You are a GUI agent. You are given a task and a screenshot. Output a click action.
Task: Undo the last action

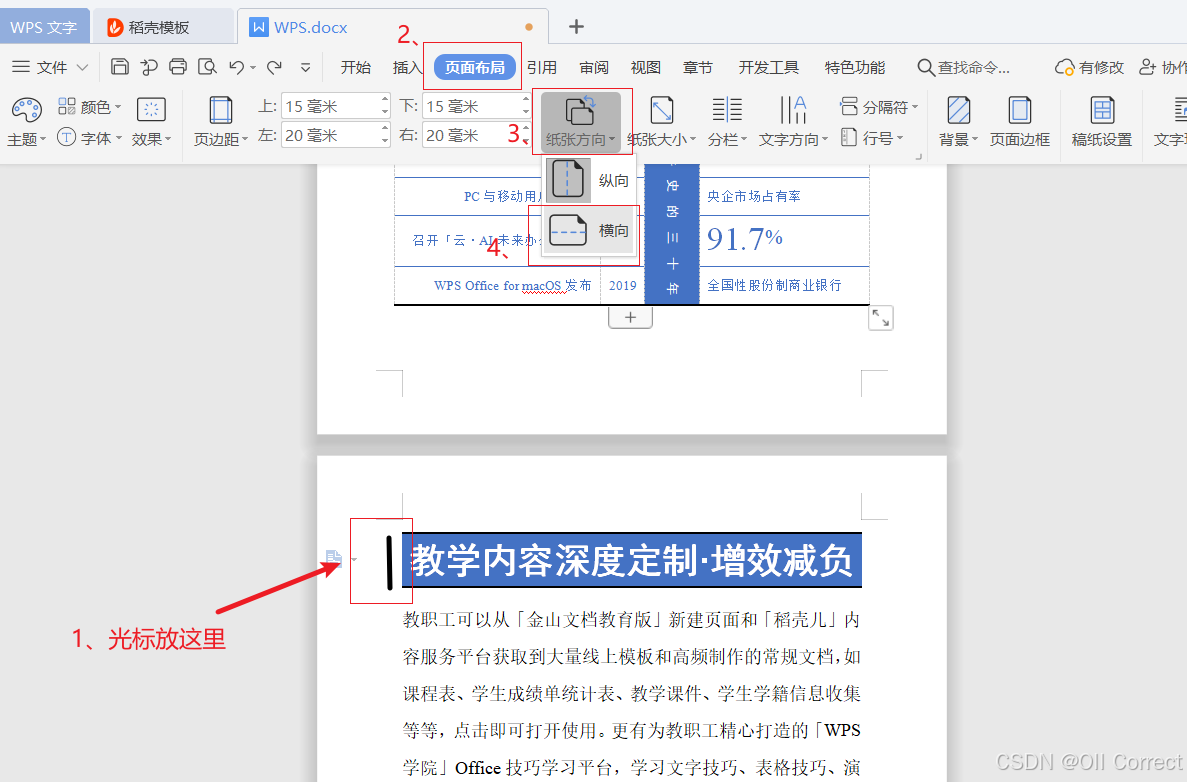237,67
